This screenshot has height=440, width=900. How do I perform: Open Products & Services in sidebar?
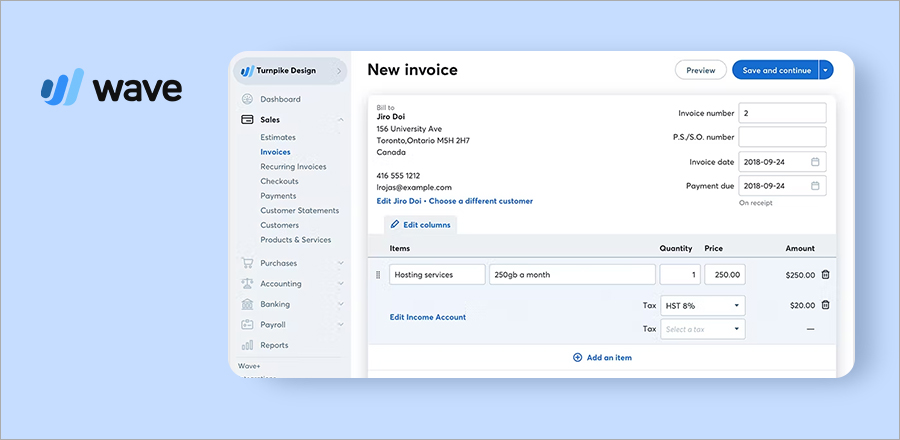296,240
